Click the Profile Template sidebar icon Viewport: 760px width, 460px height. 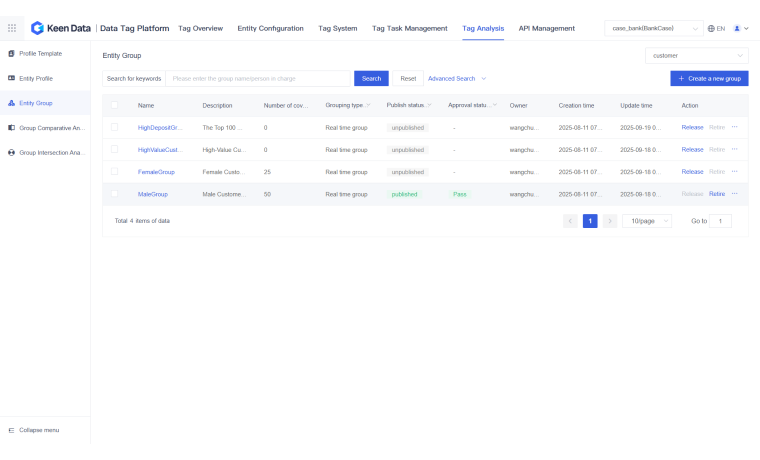point(11,53)
